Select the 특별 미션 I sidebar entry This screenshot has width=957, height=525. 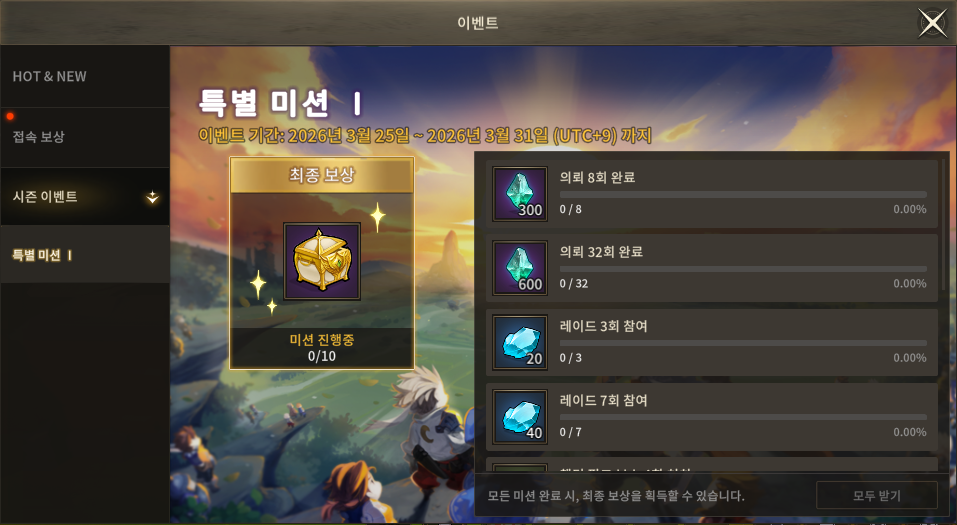click(85, 255)
